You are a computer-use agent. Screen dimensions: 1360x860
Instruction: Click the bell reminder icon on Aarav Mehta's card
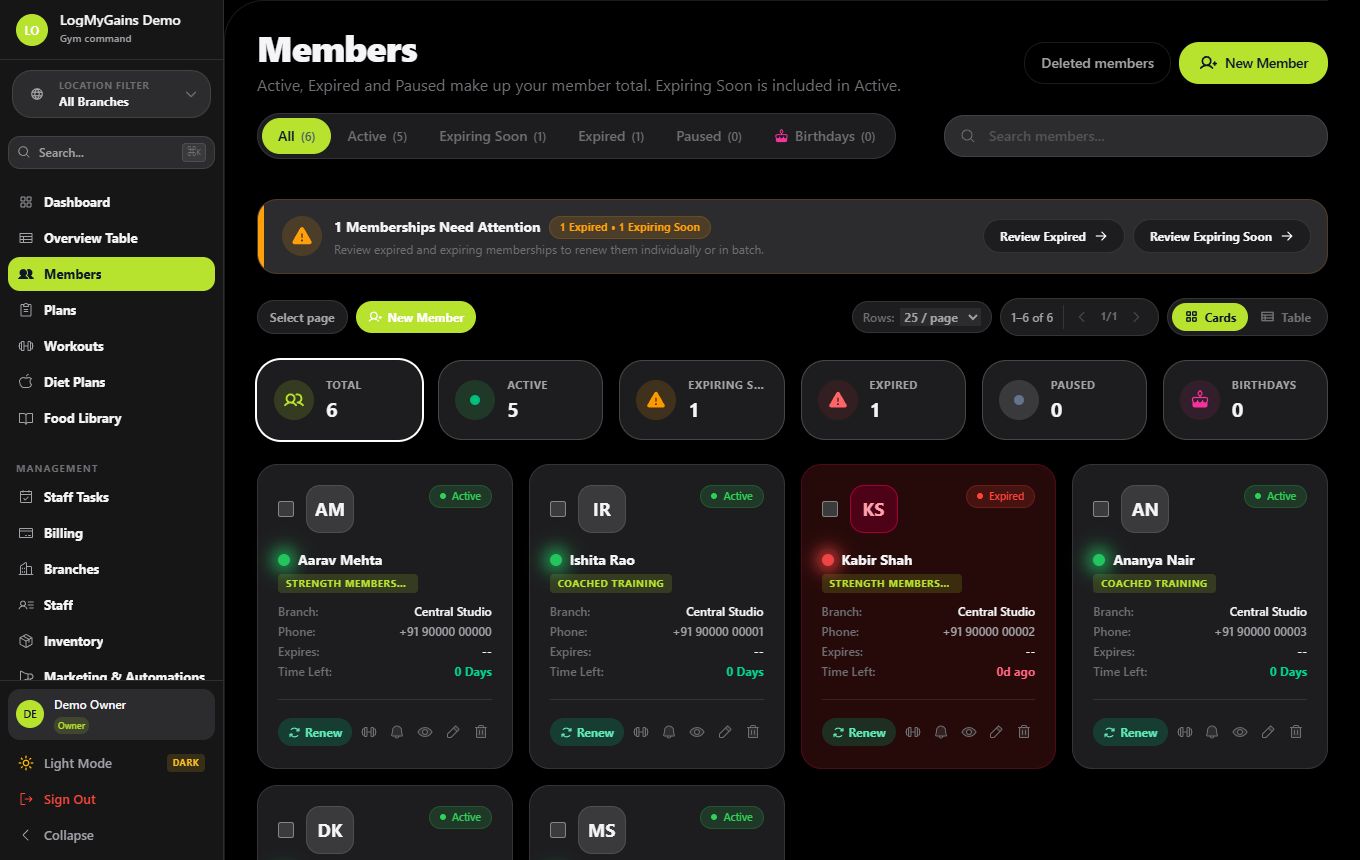(397, 732)
